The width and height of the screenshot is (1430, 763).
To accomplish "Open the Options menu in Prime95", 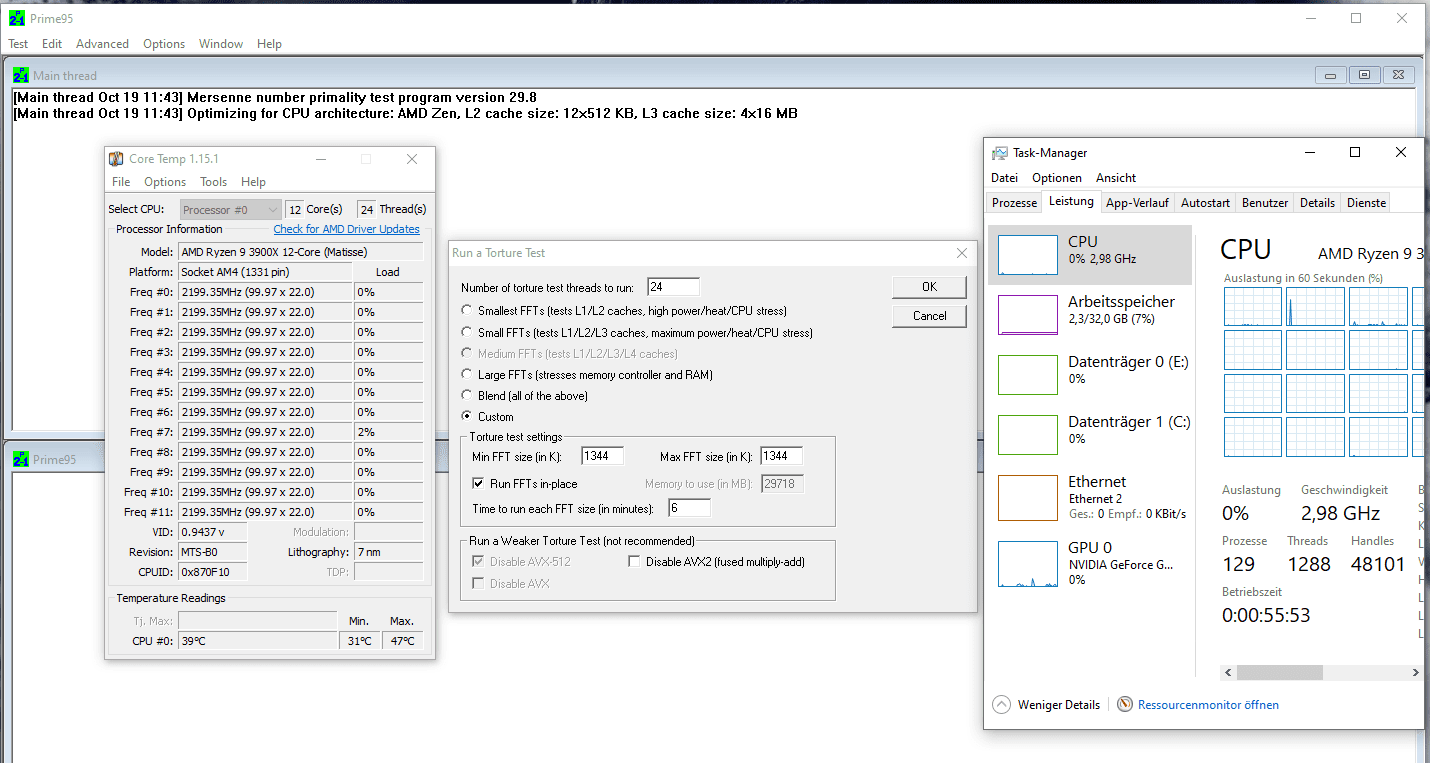I will coord(164,44).
